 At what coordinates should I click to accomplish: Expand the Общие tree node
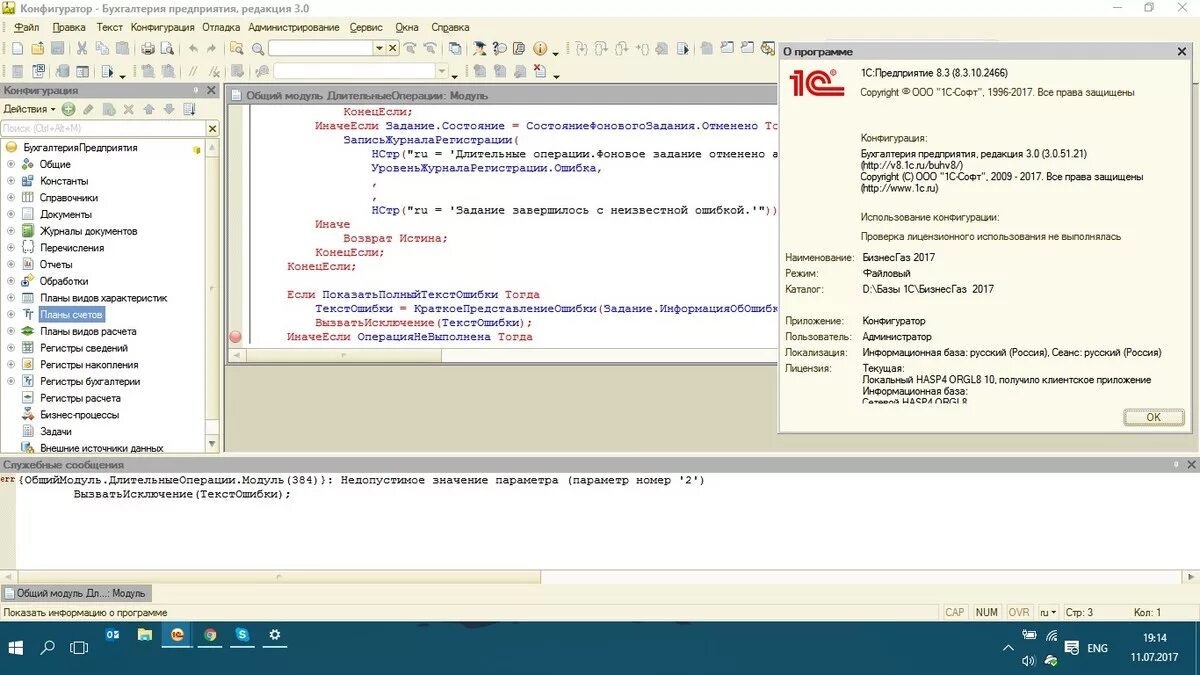11,164
